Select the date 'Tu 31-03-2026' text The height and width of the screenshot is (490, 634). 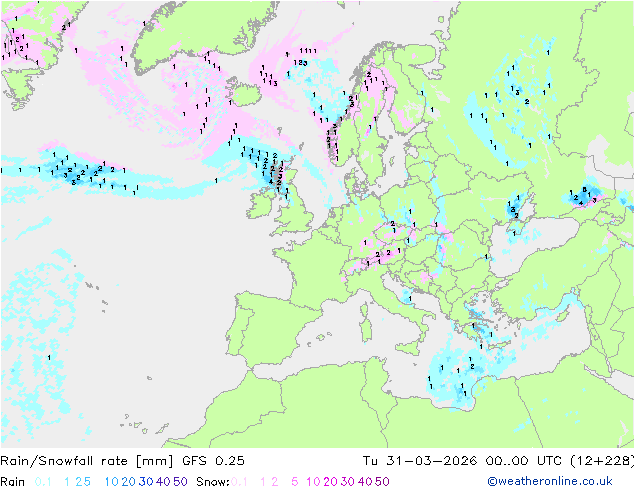click(420, 461)
